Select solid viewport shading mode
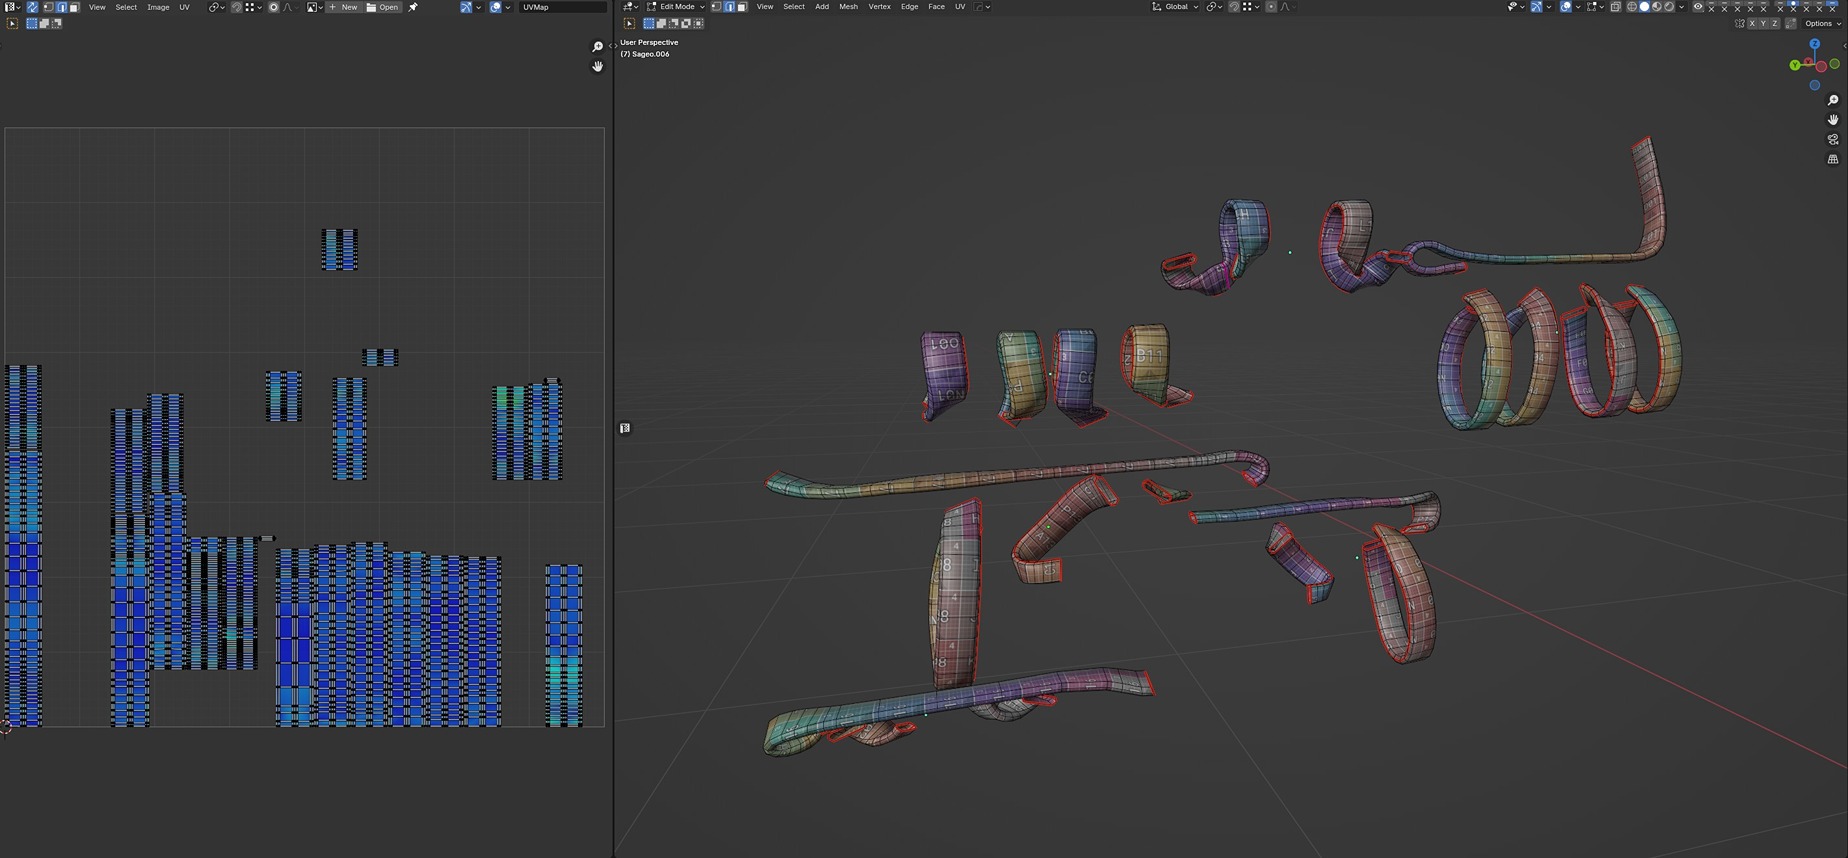 click(1644, 7)
